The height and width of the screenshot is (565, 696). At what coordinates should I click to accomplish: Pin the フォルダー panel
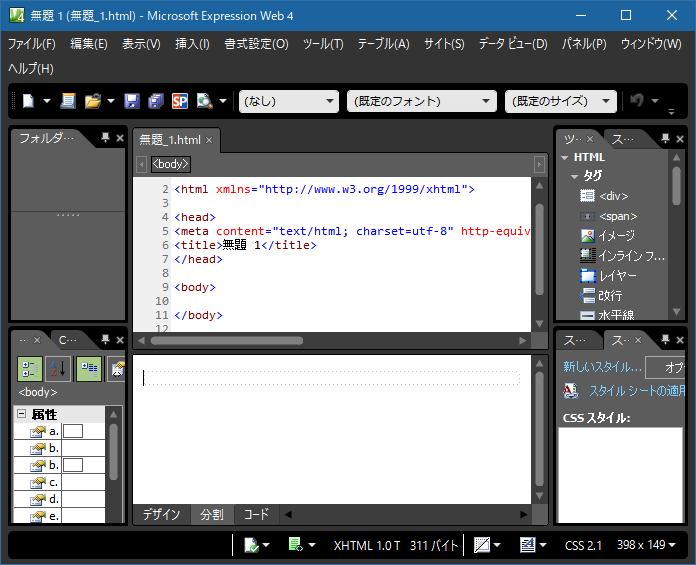[x=105, y=138]
